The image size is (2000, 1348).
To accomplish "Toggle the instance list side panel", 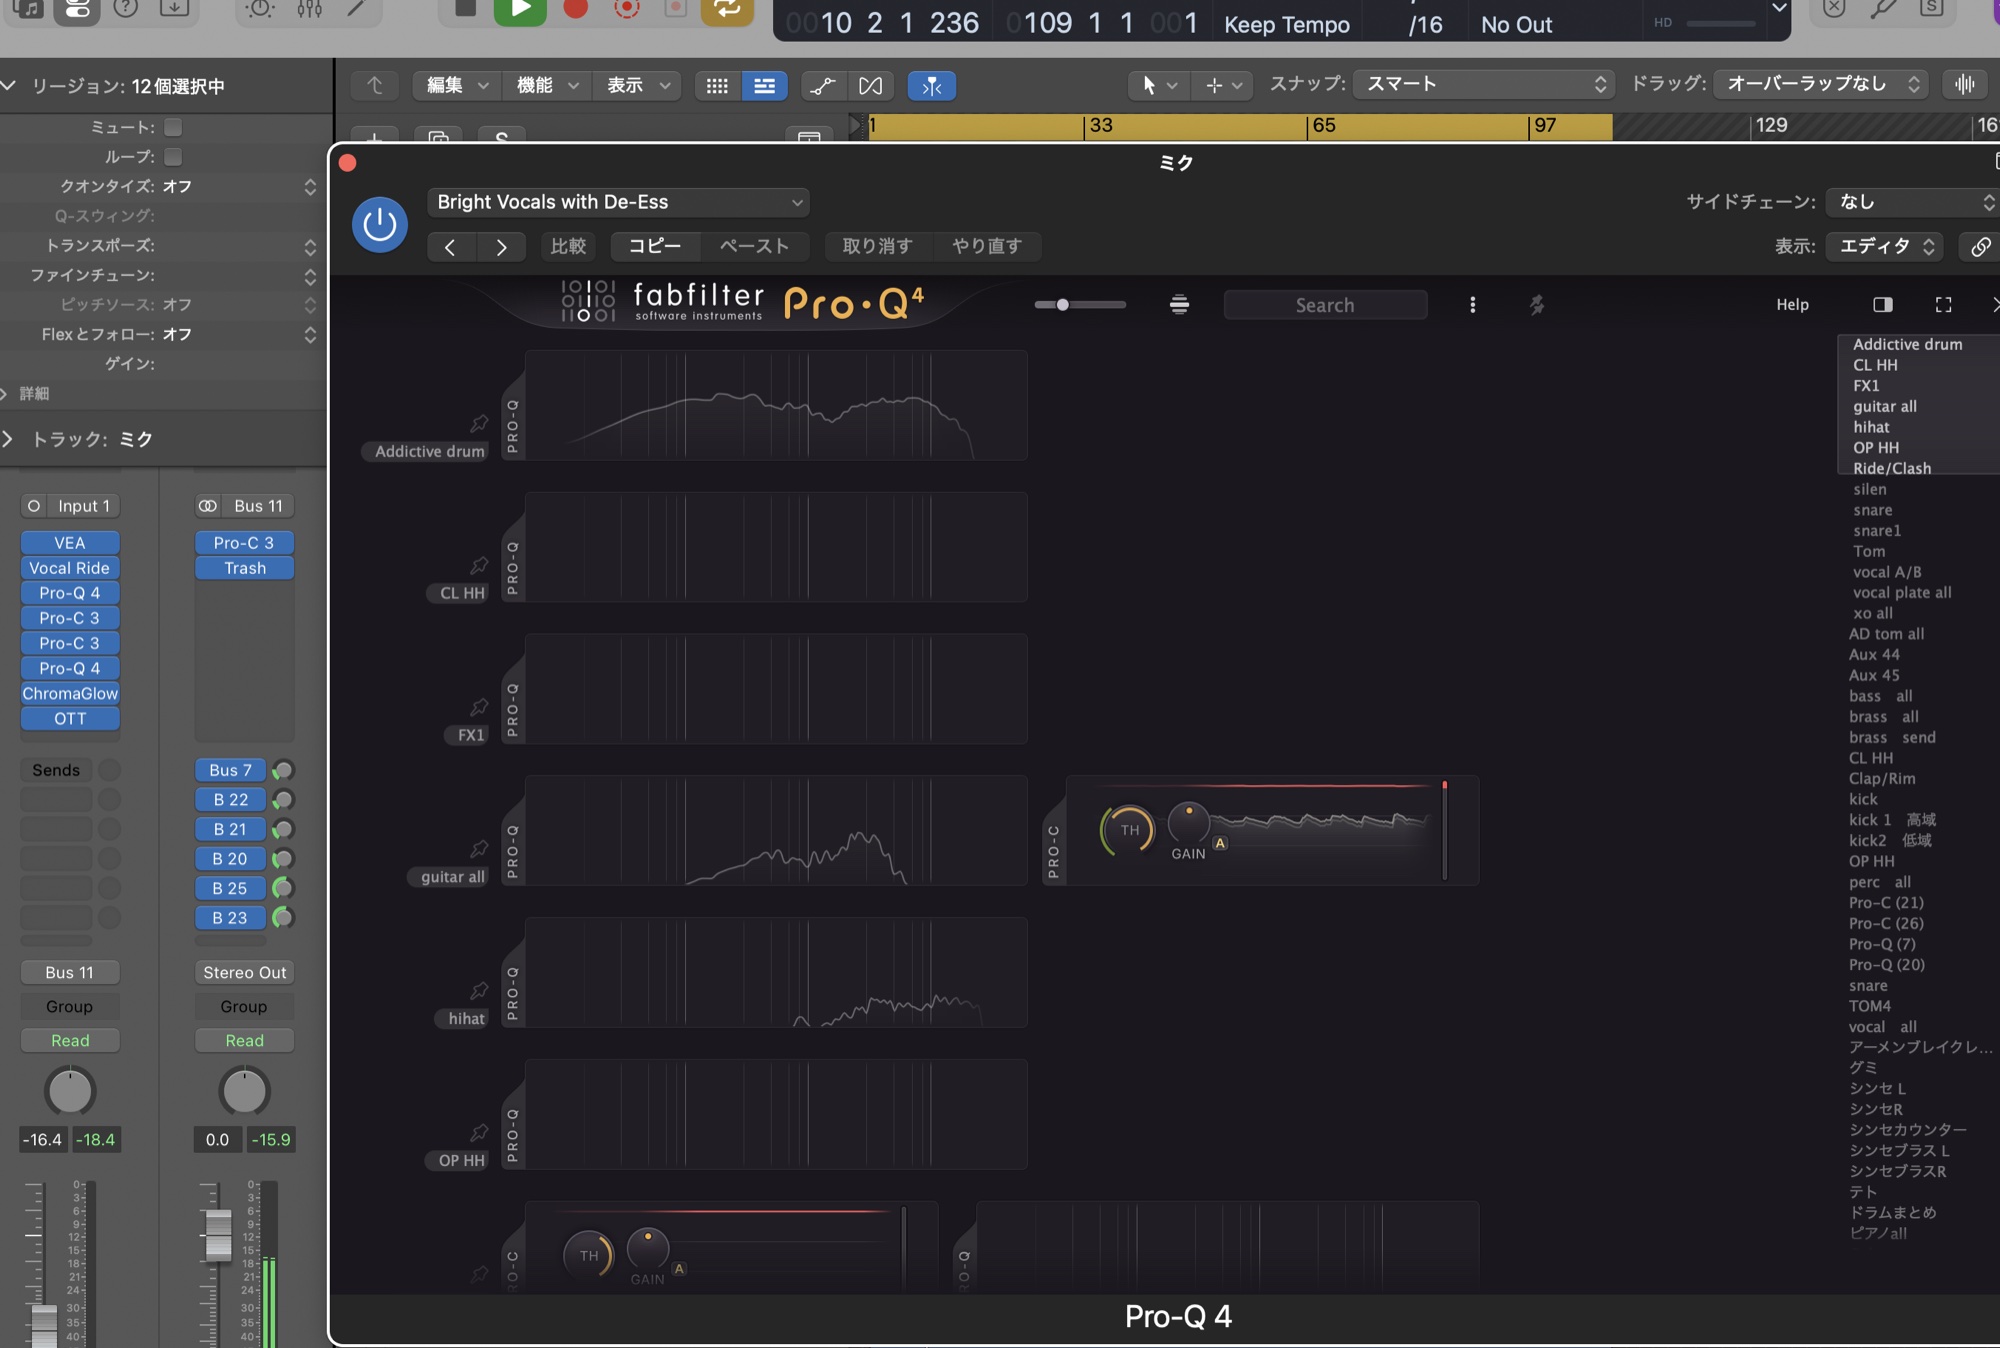I will coord(1882,304).
